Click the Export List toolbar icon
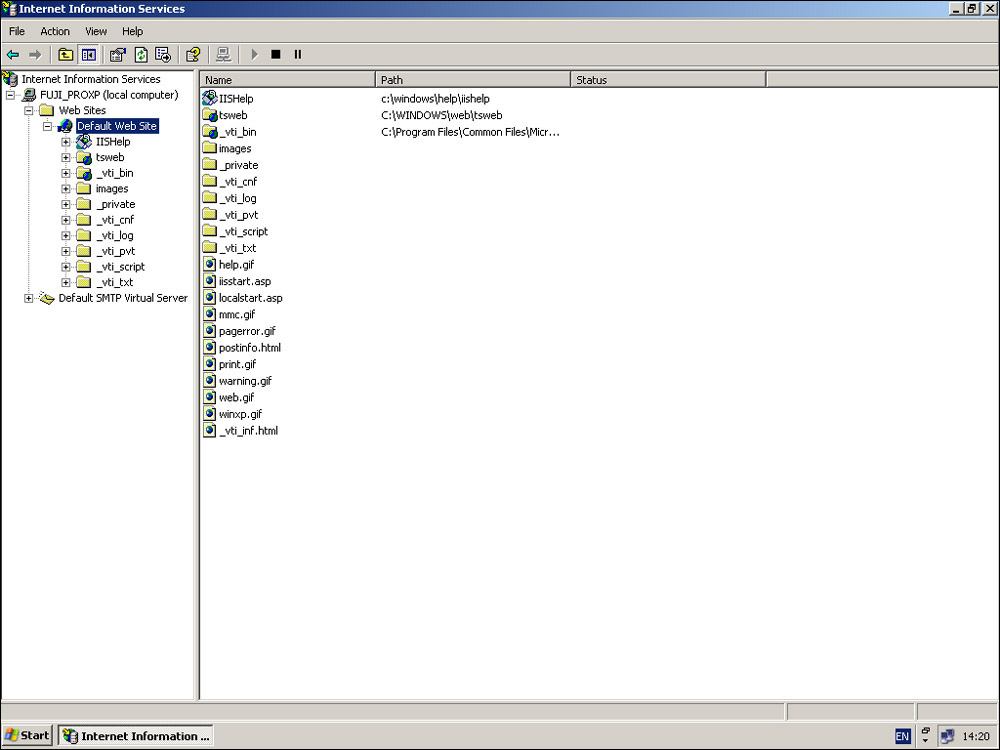This screenshot has height=750, width=1000. point(163,55)
